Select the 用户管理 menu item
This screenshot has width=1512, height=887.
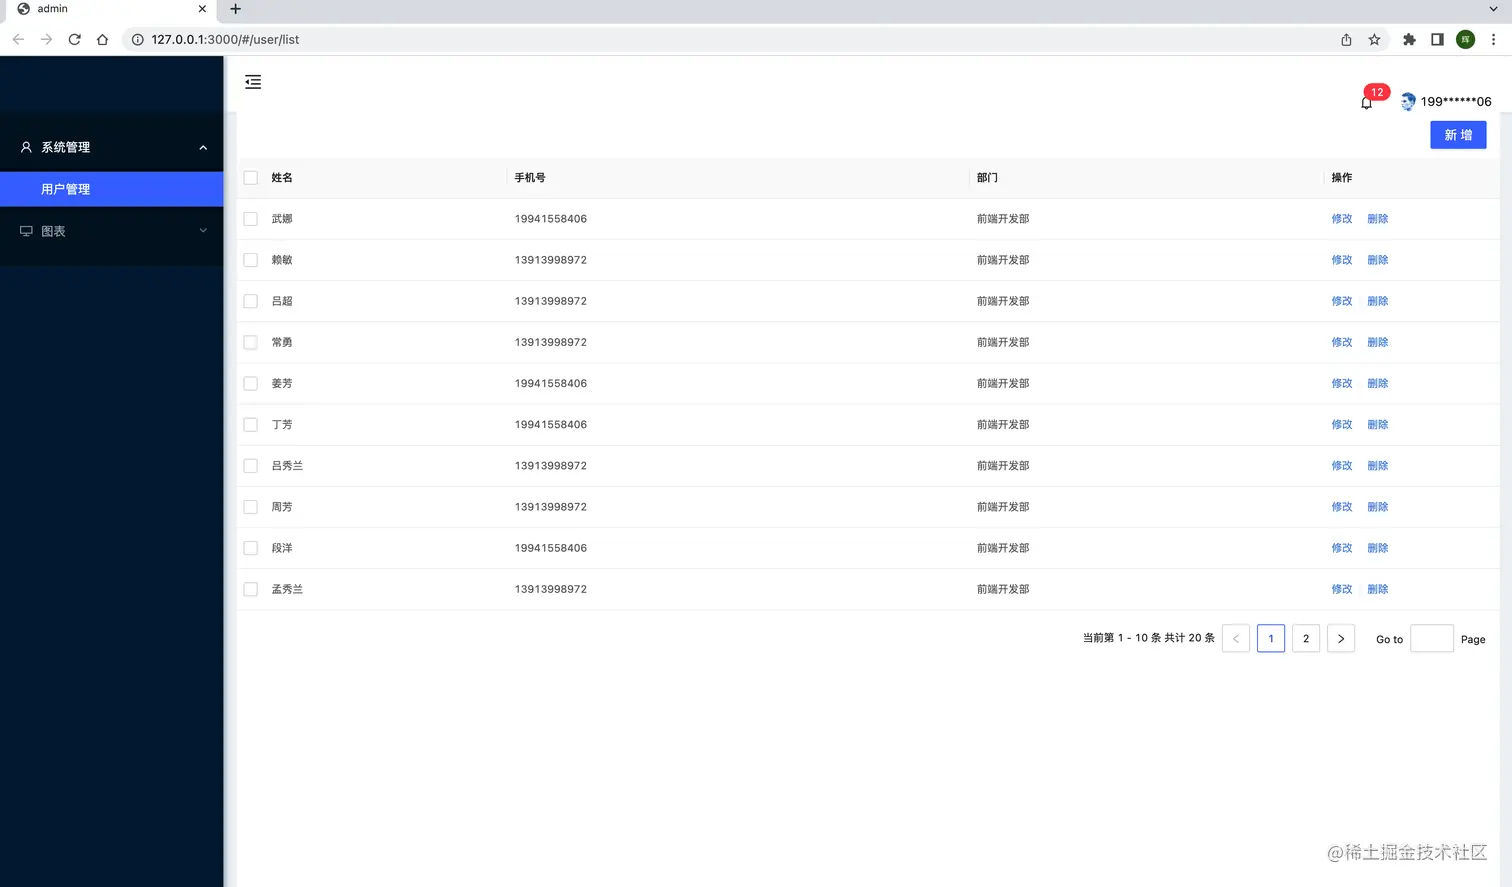112,189
